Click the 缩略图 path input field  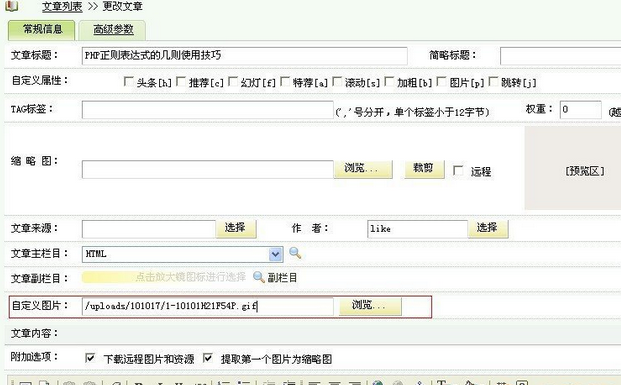[208, 170]
